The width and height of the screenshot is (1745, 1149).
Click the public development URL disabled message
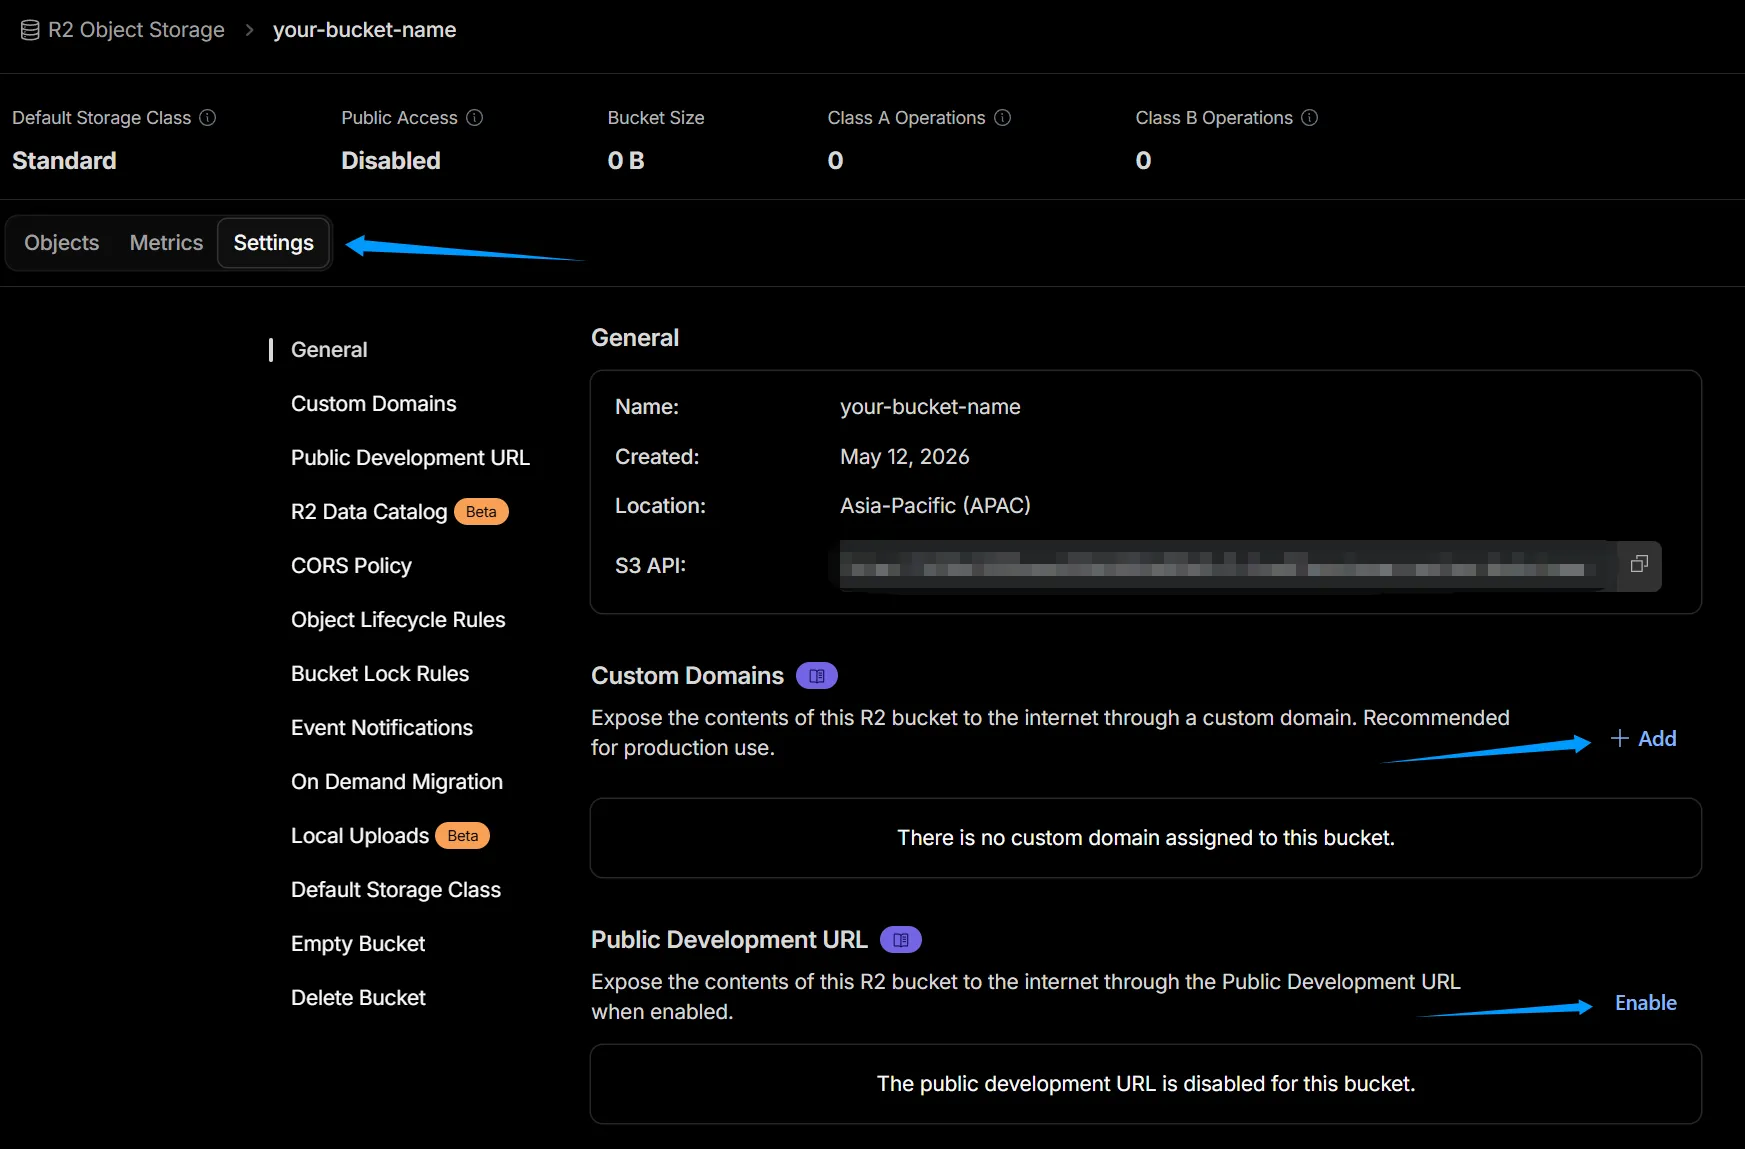pyautogui.click(x=1146, y=1084)
